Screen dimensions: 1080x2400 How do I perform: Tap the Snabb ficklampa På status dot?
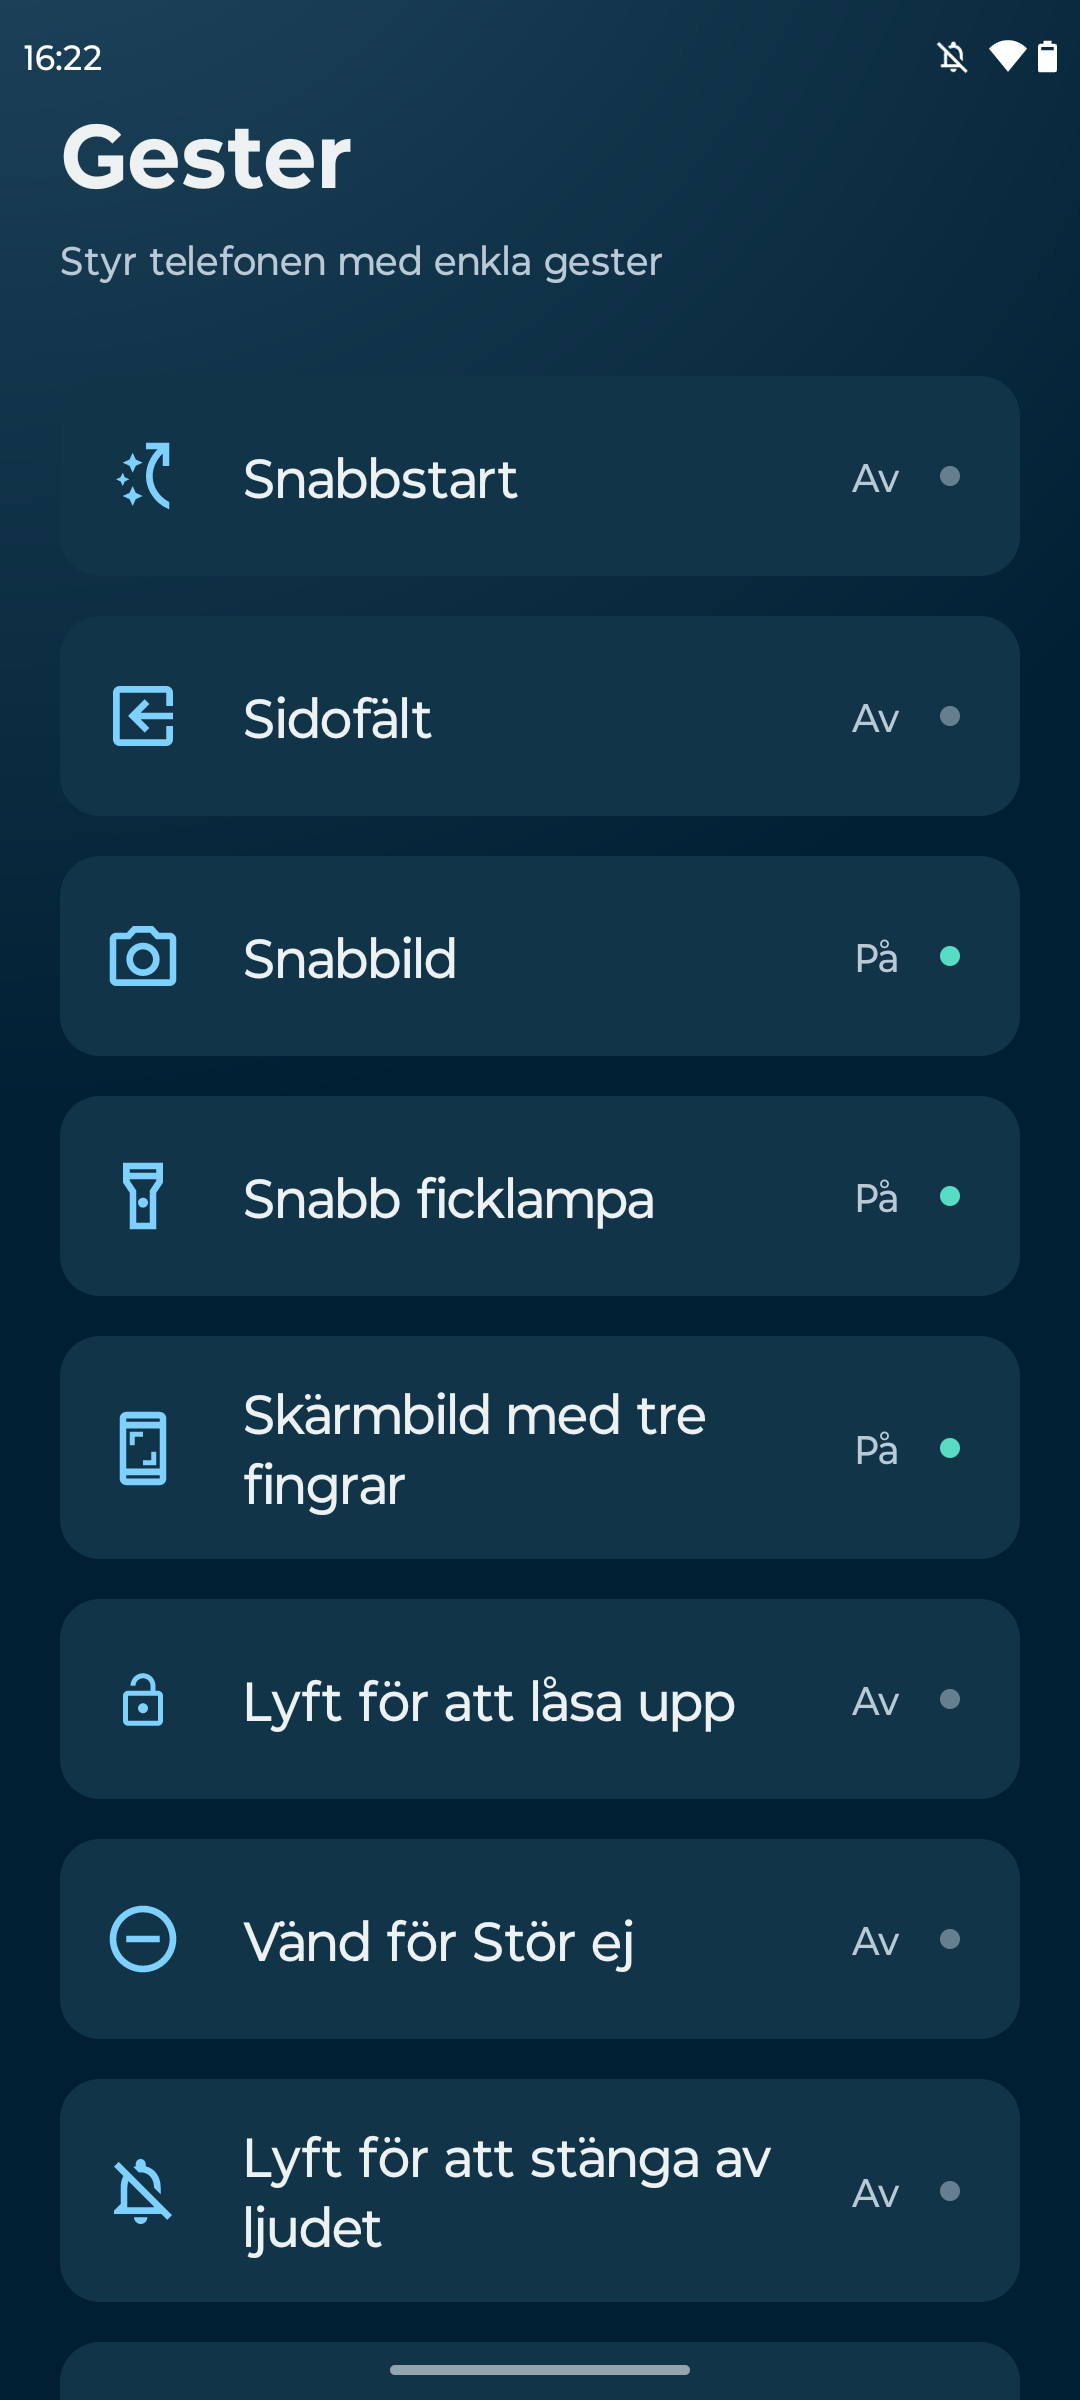coord(950,1197)
